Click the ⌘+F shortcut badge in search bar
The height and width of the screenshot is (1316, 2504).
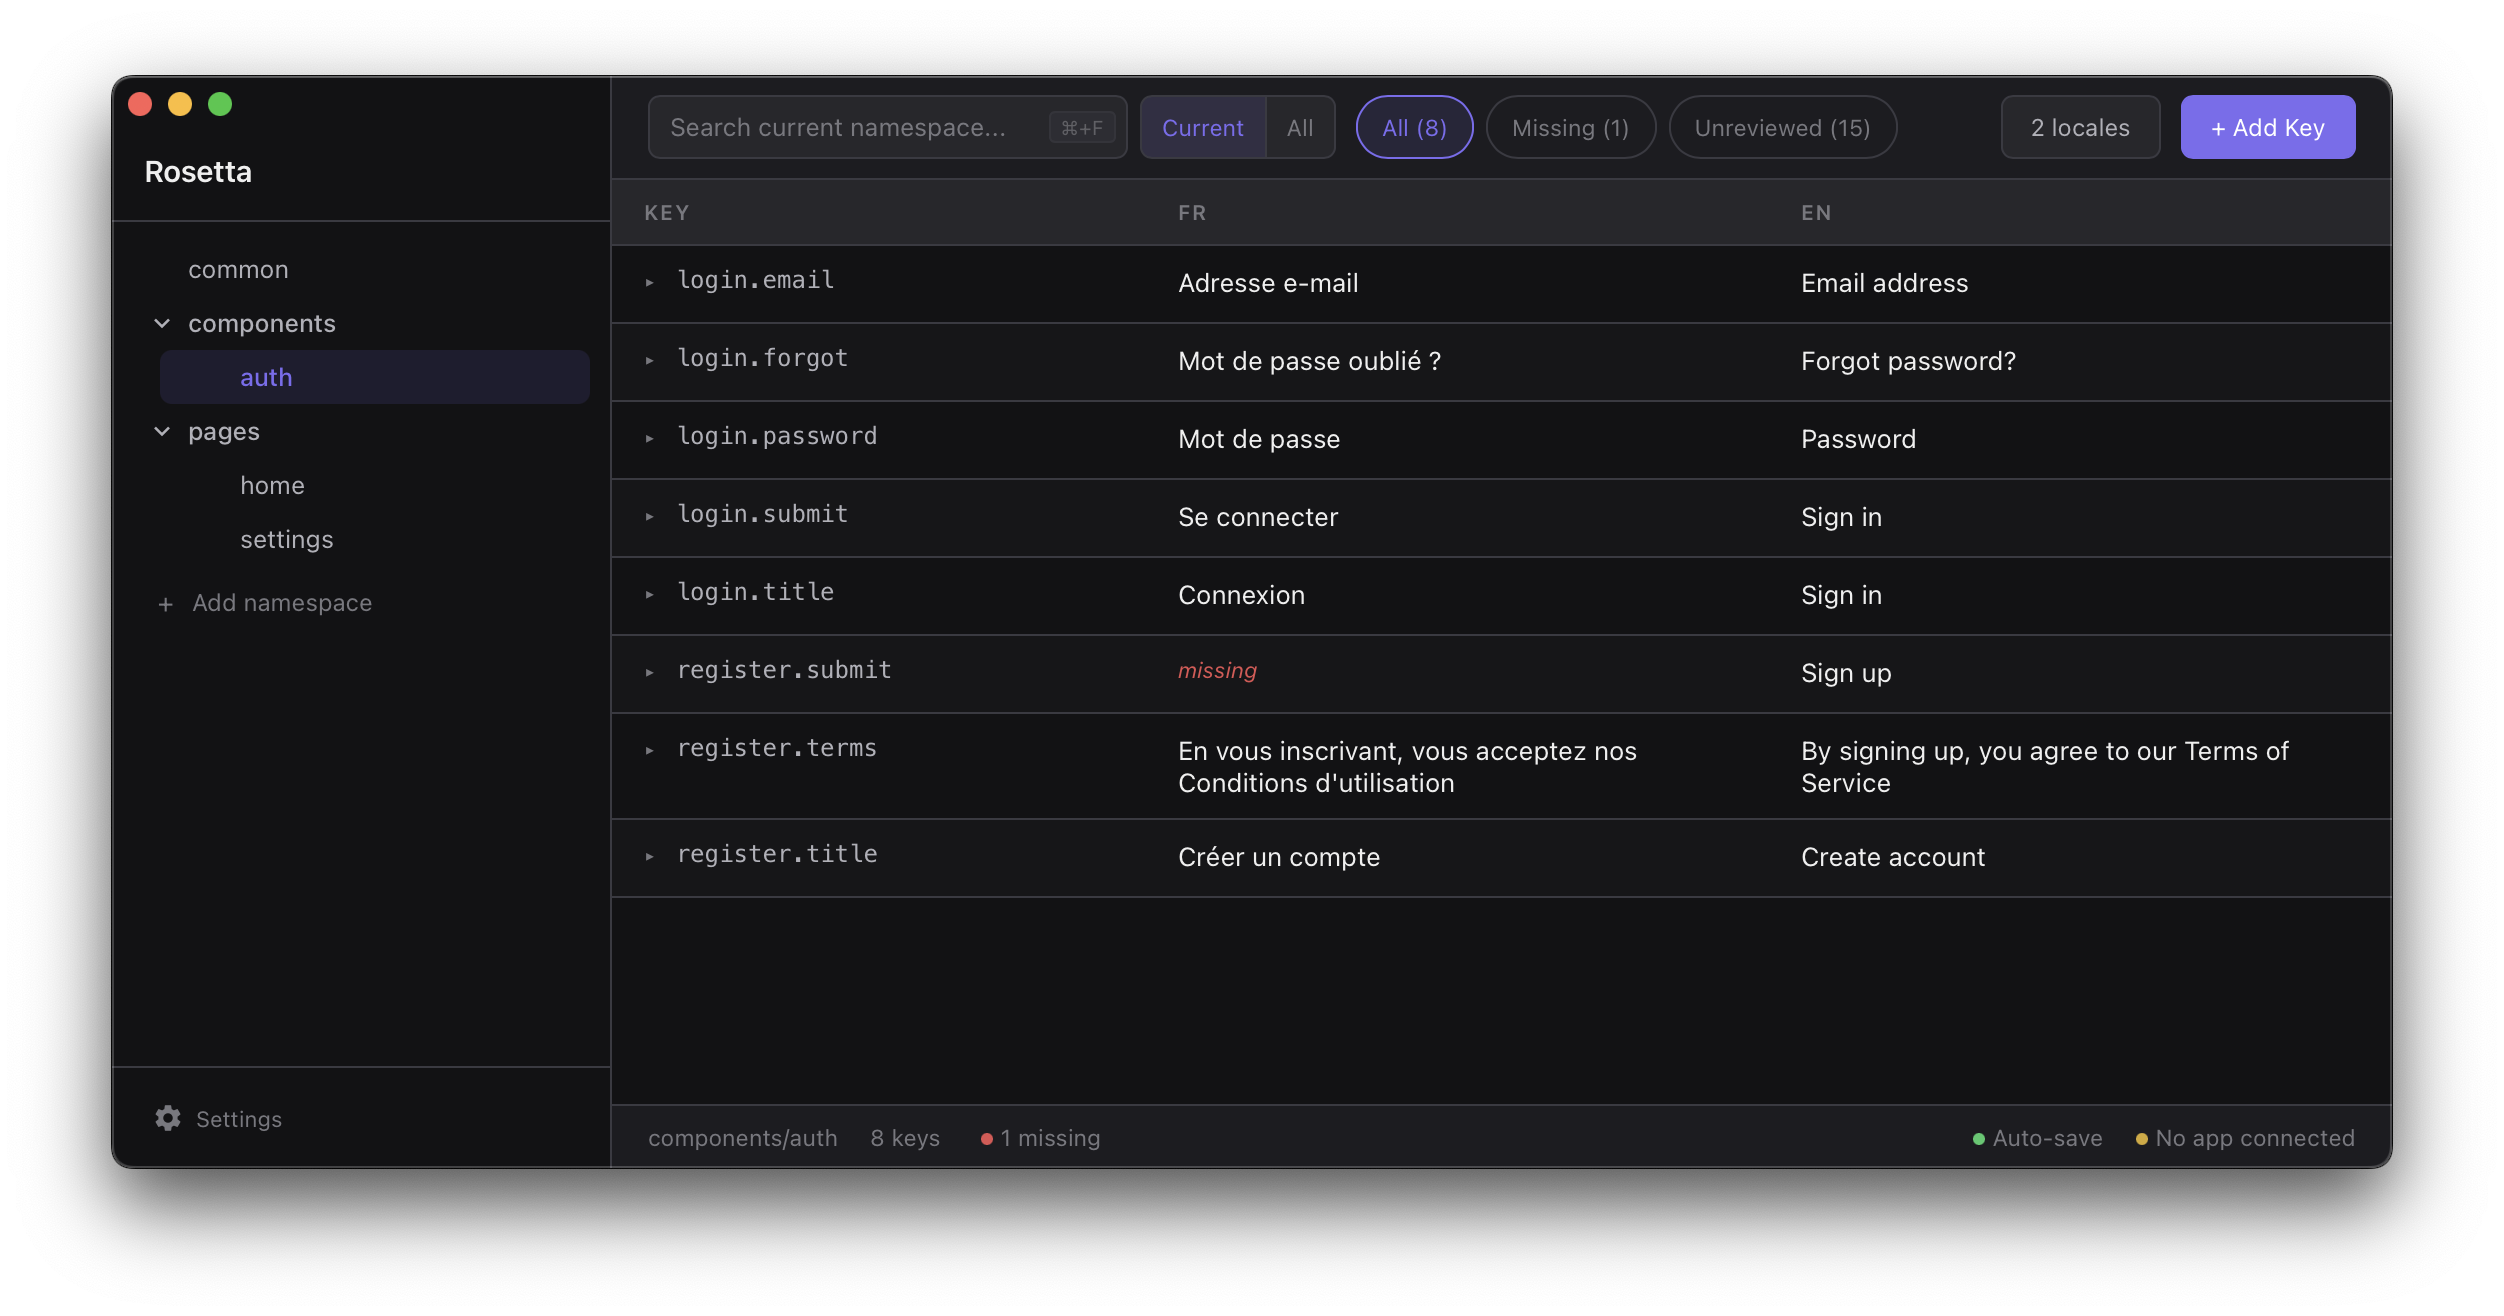pyautogui.click(x=1082, y=127)
